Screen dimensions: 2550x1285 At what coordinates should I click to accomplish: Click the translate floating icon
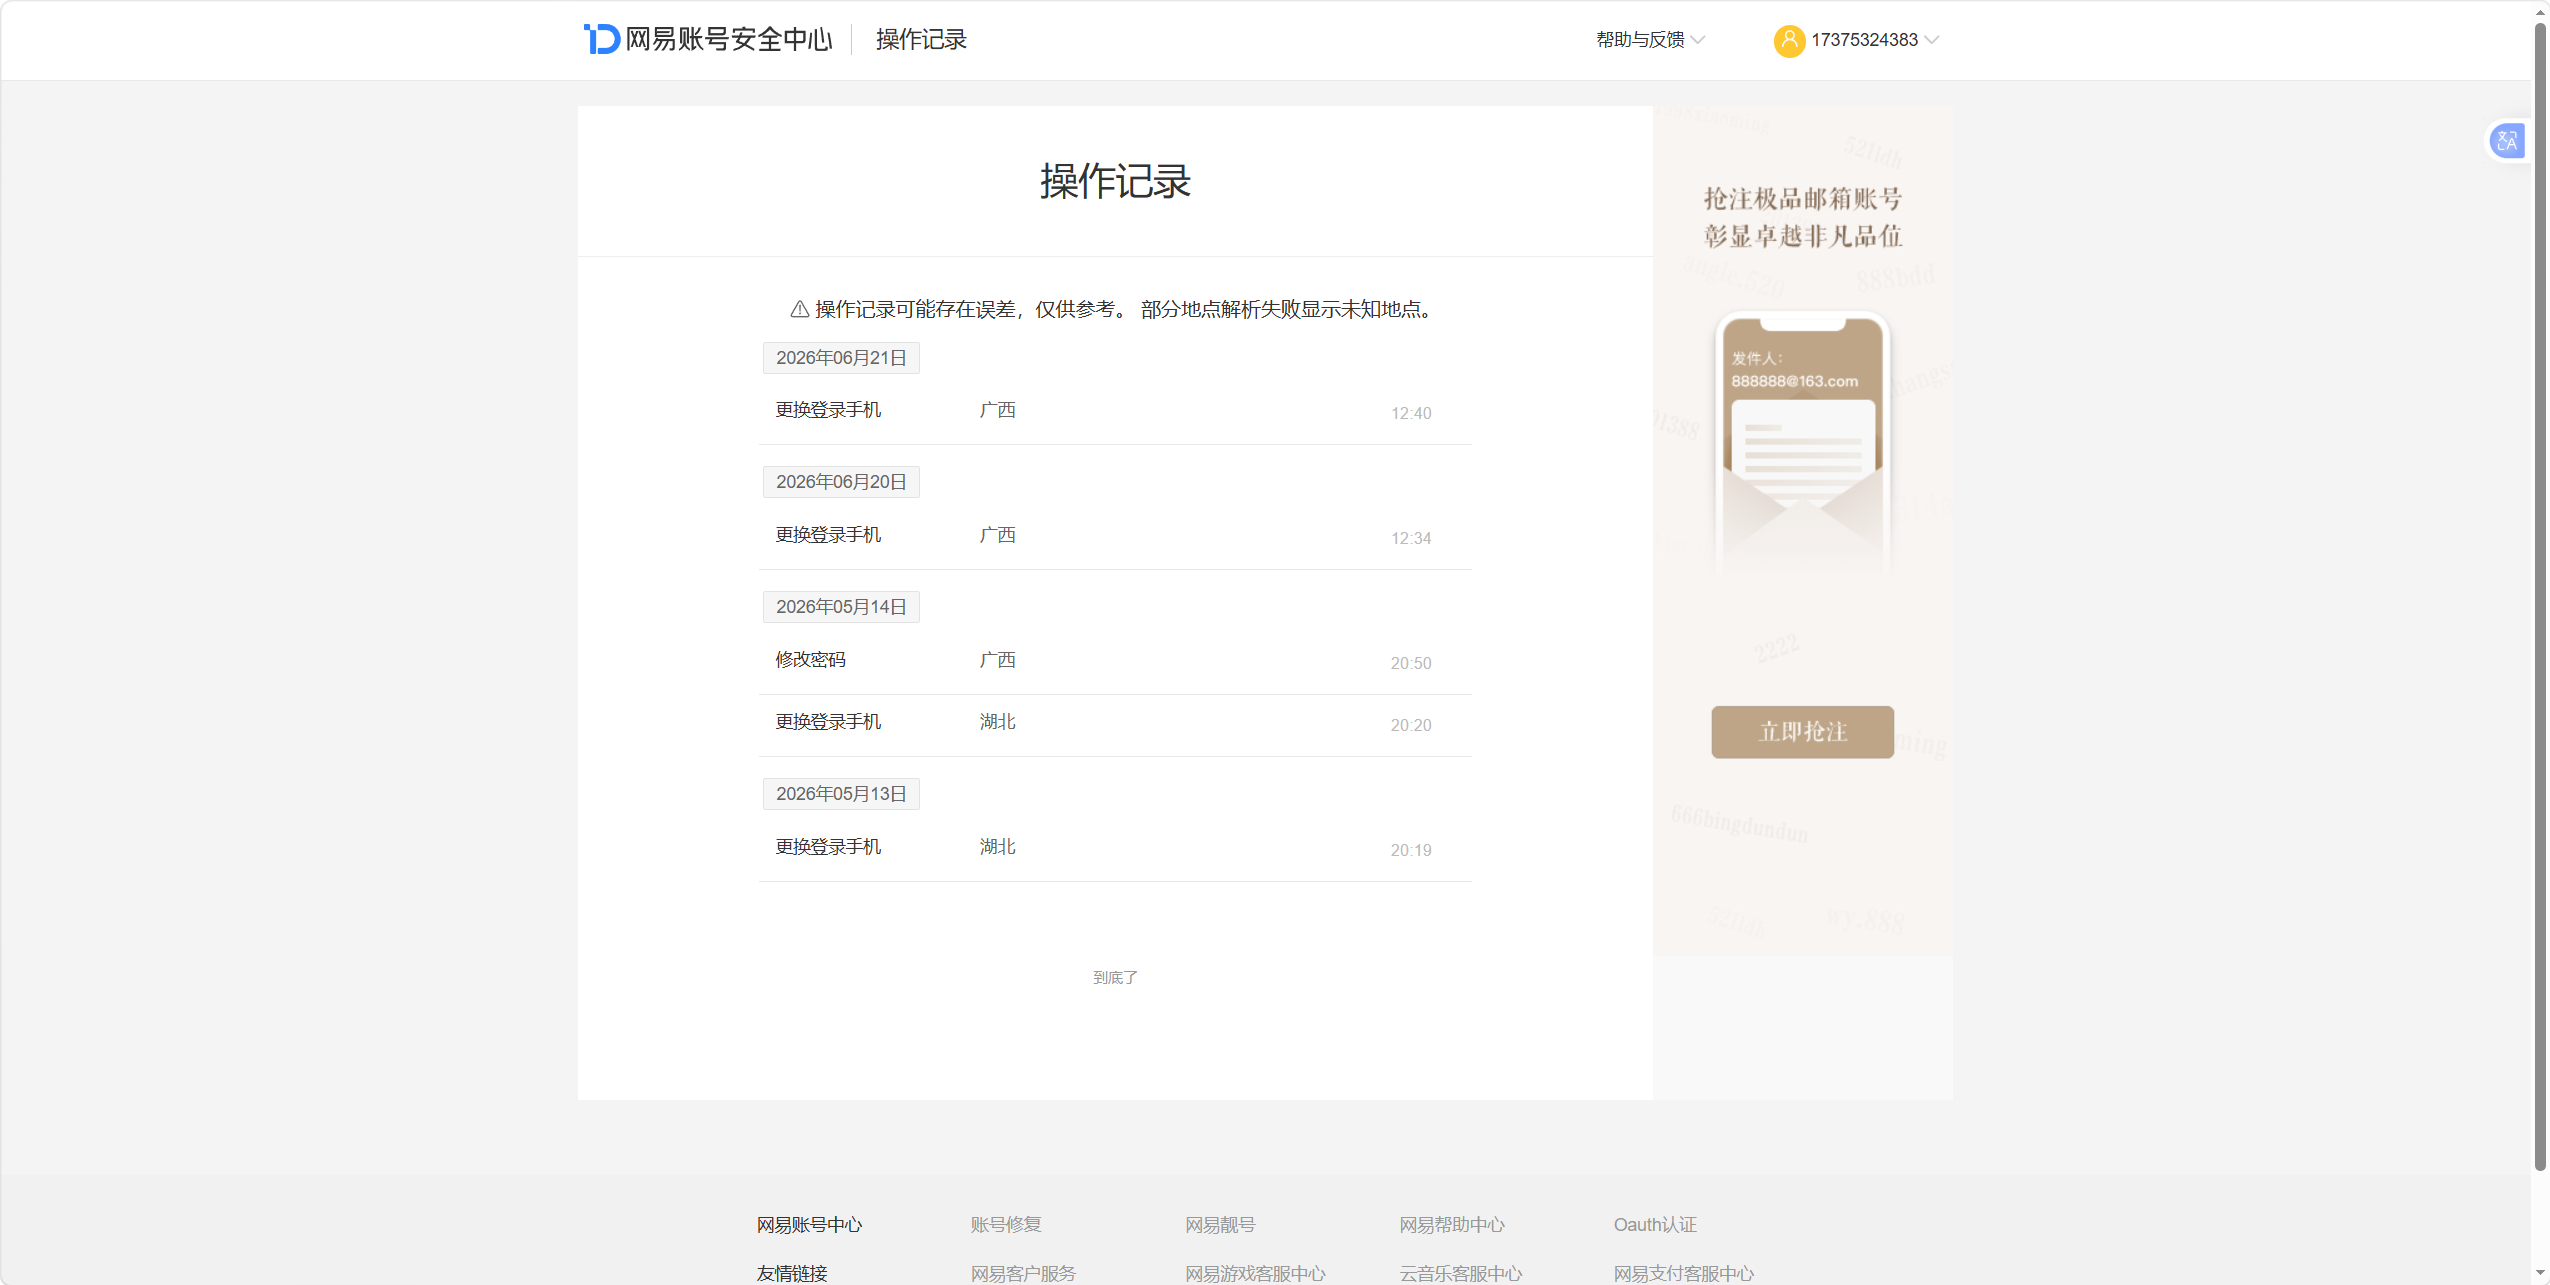pyautogui.click(x=2507, y=141)
